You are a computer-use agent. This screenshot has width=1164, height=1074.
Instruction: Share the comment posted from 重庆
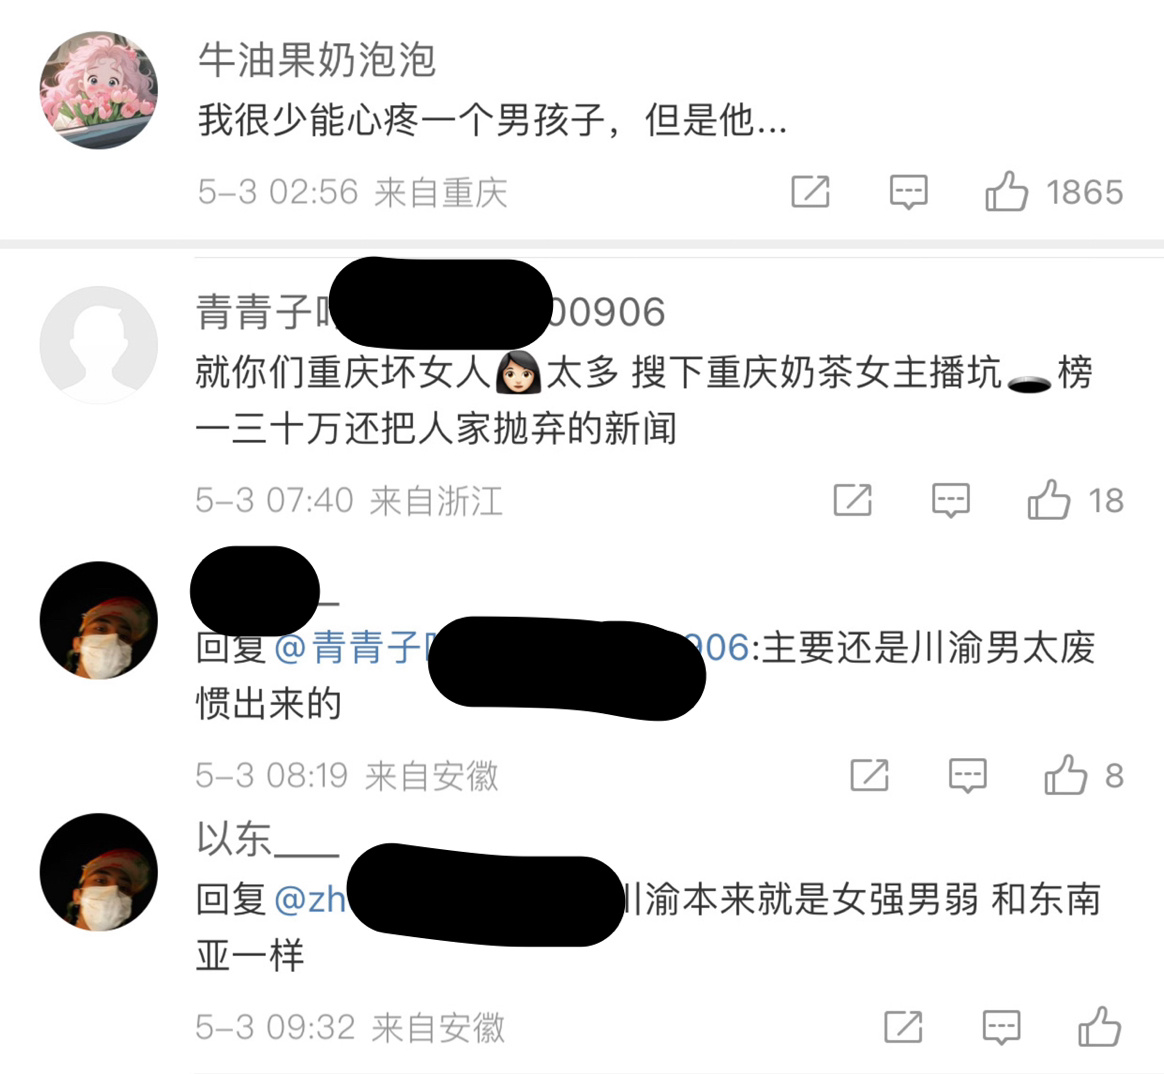point(810,191)
